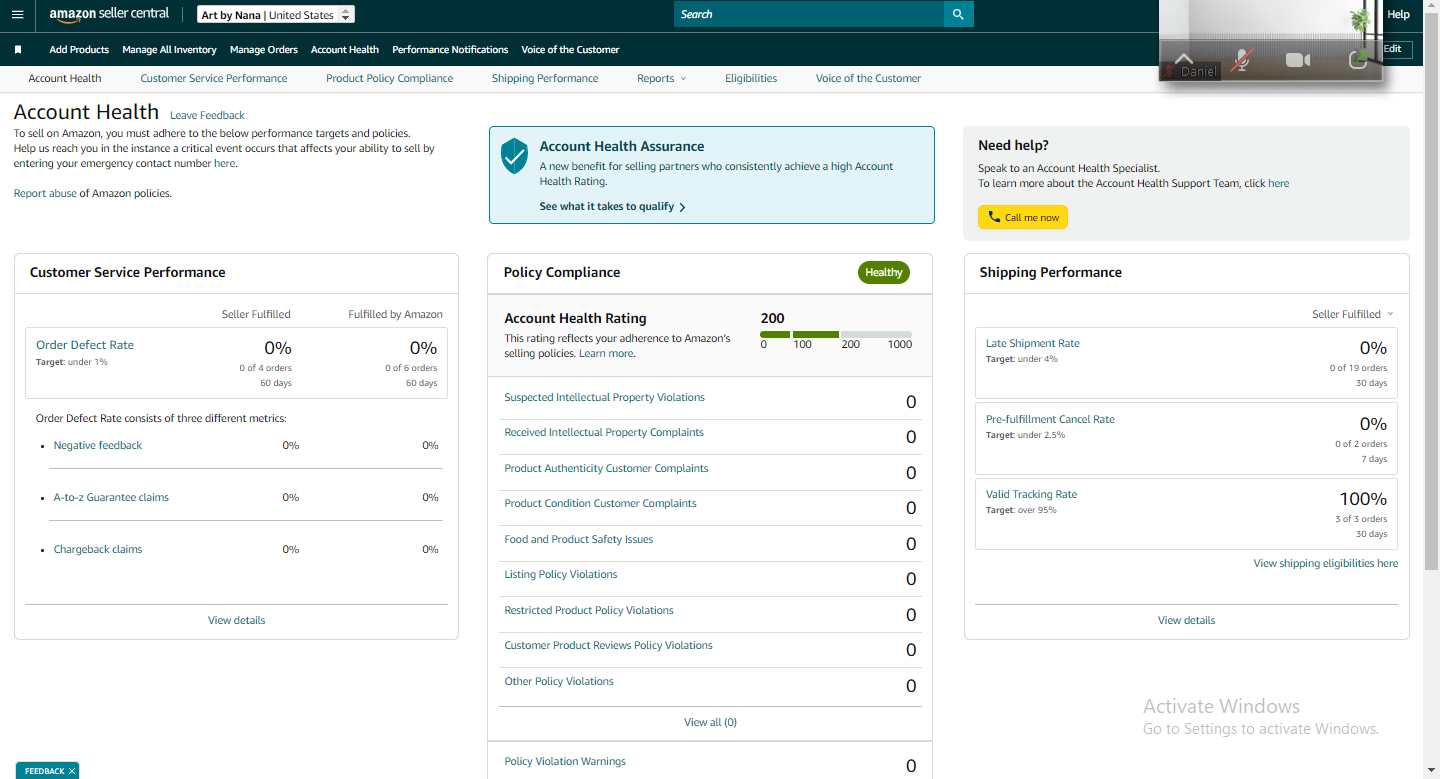The width and height of the screenshot is (1440, 779).
Task: Unmute the microphone in the video call overlay
Action: (x=1241, y=60)
